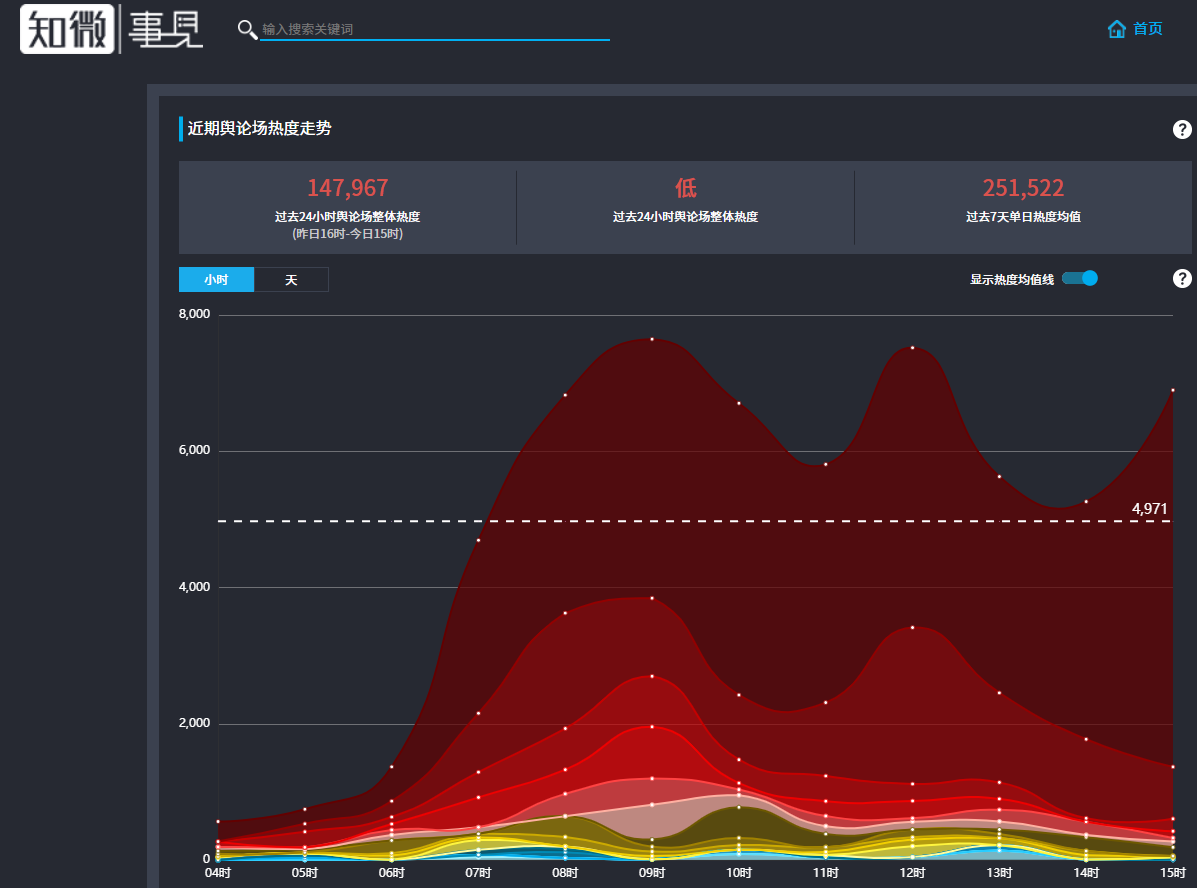Viewport: 1197px width, 888px height.
Task: Switch to the 小时 tab
Action: pos(216,280)
